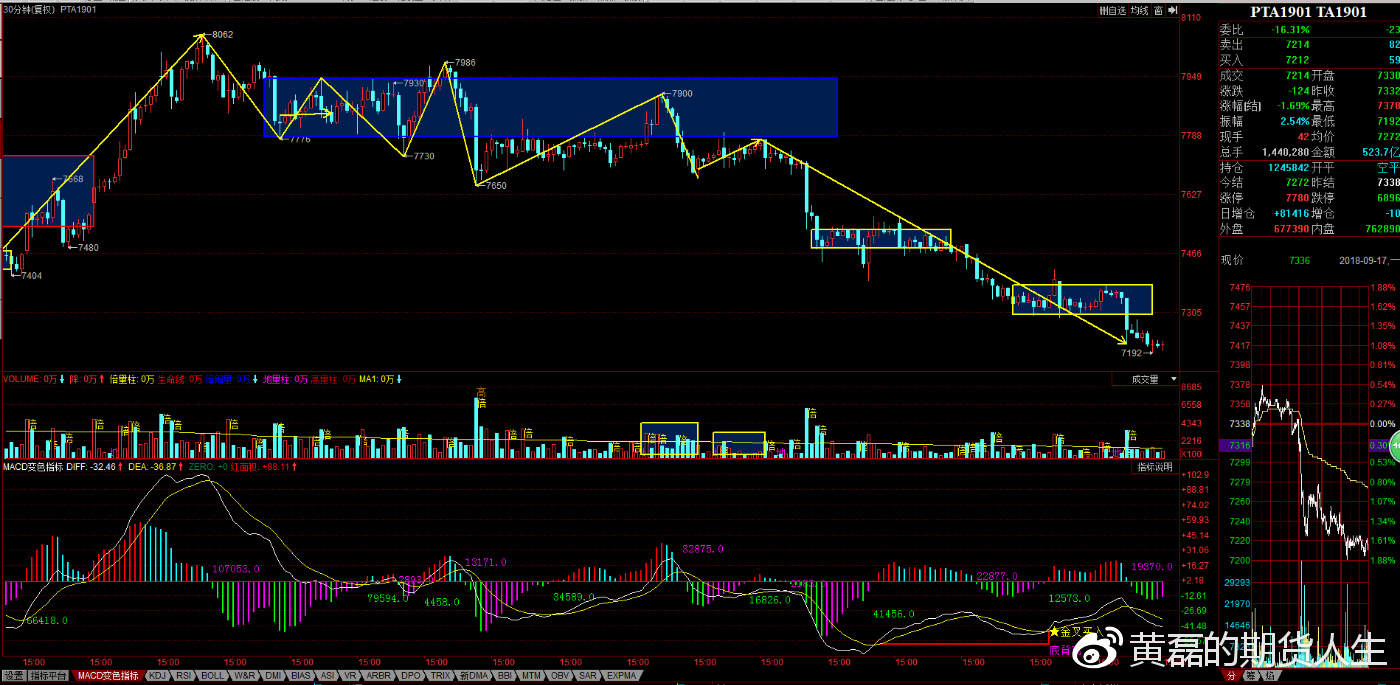Select the VR indicator tab
Image resolution: width=1400 pixels, height=685 pixels.
pos(351,677)
